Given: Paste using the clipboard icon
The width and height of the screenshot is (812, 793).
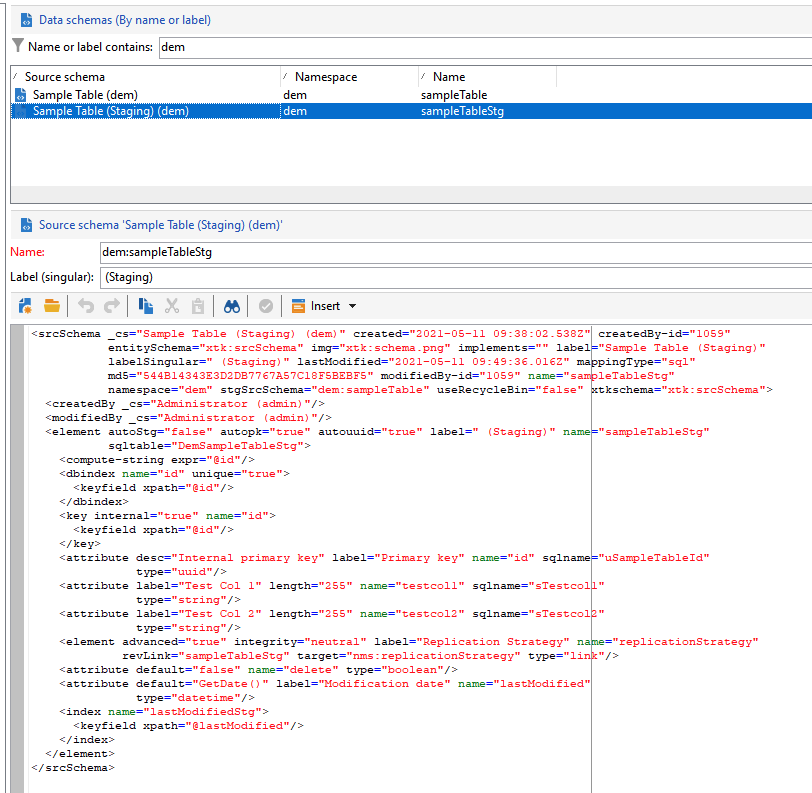Looking at the screenshot, I should pyautogui.click(x=198, y=306).
